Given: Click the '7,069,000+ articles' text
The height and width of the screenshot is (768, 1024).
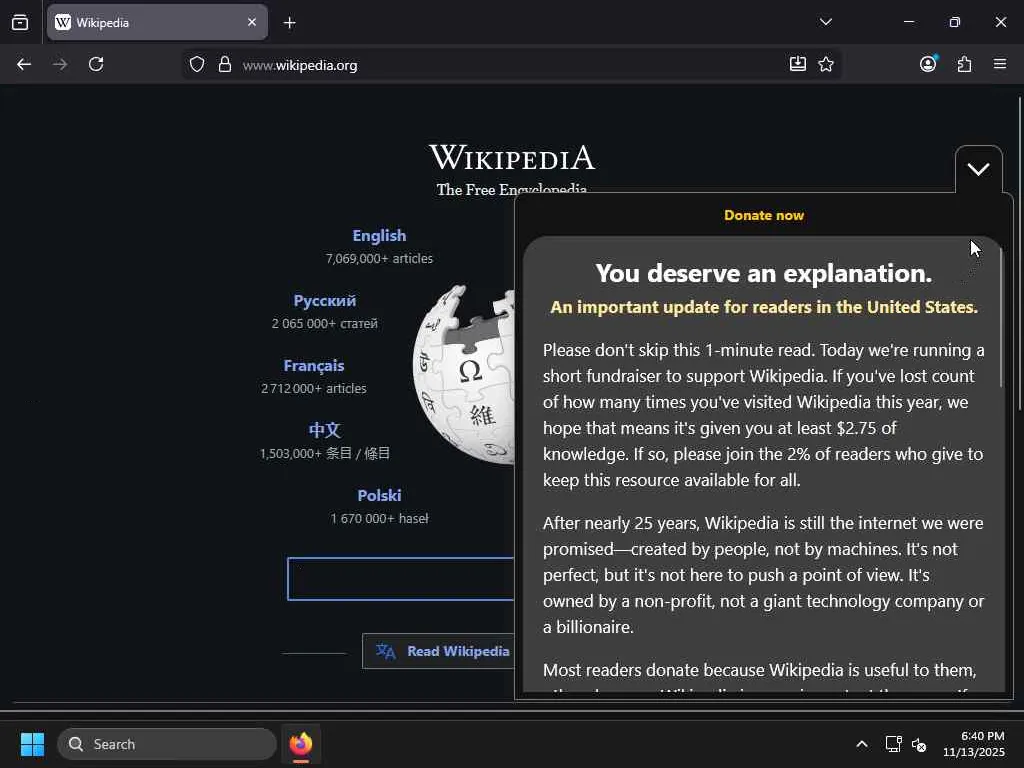Looking at the screenshot, I should 379,259.
